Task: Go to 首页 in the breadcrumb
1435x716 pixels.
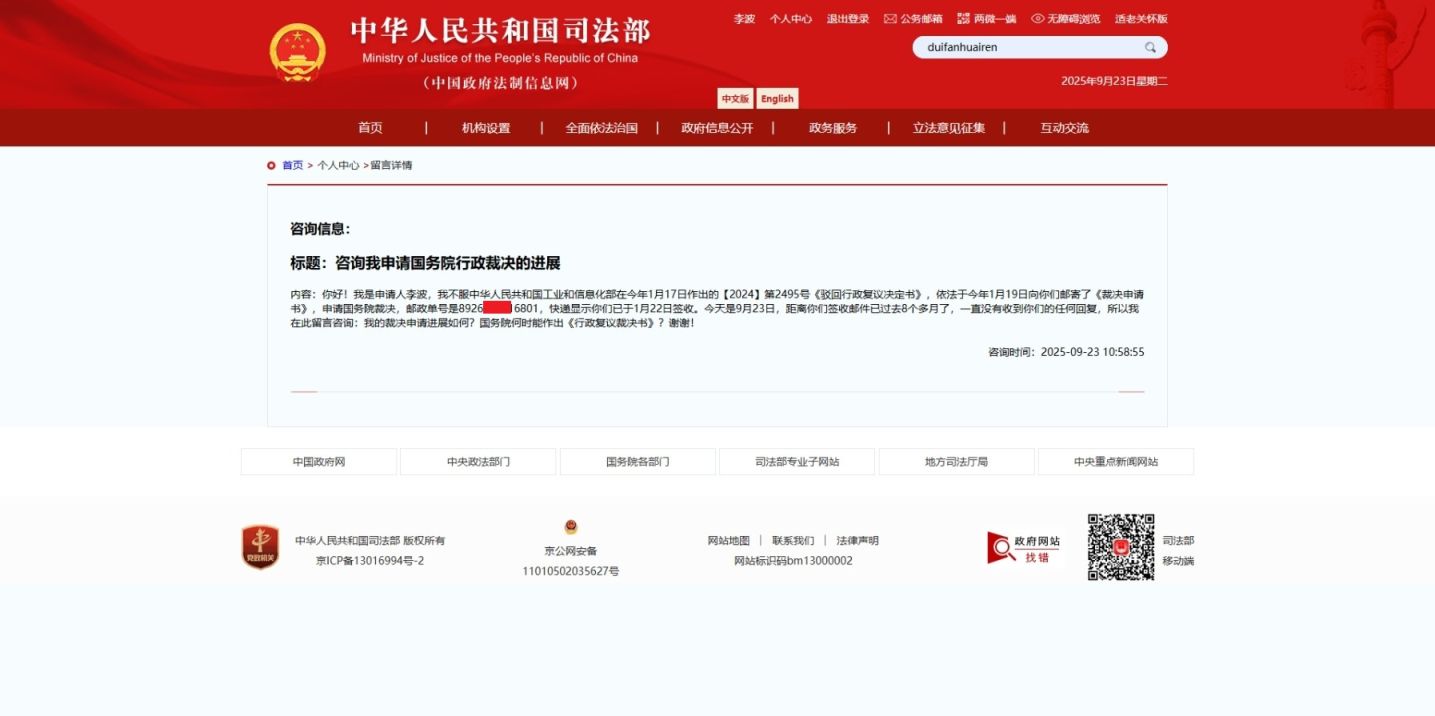Action: coord(292,166)
